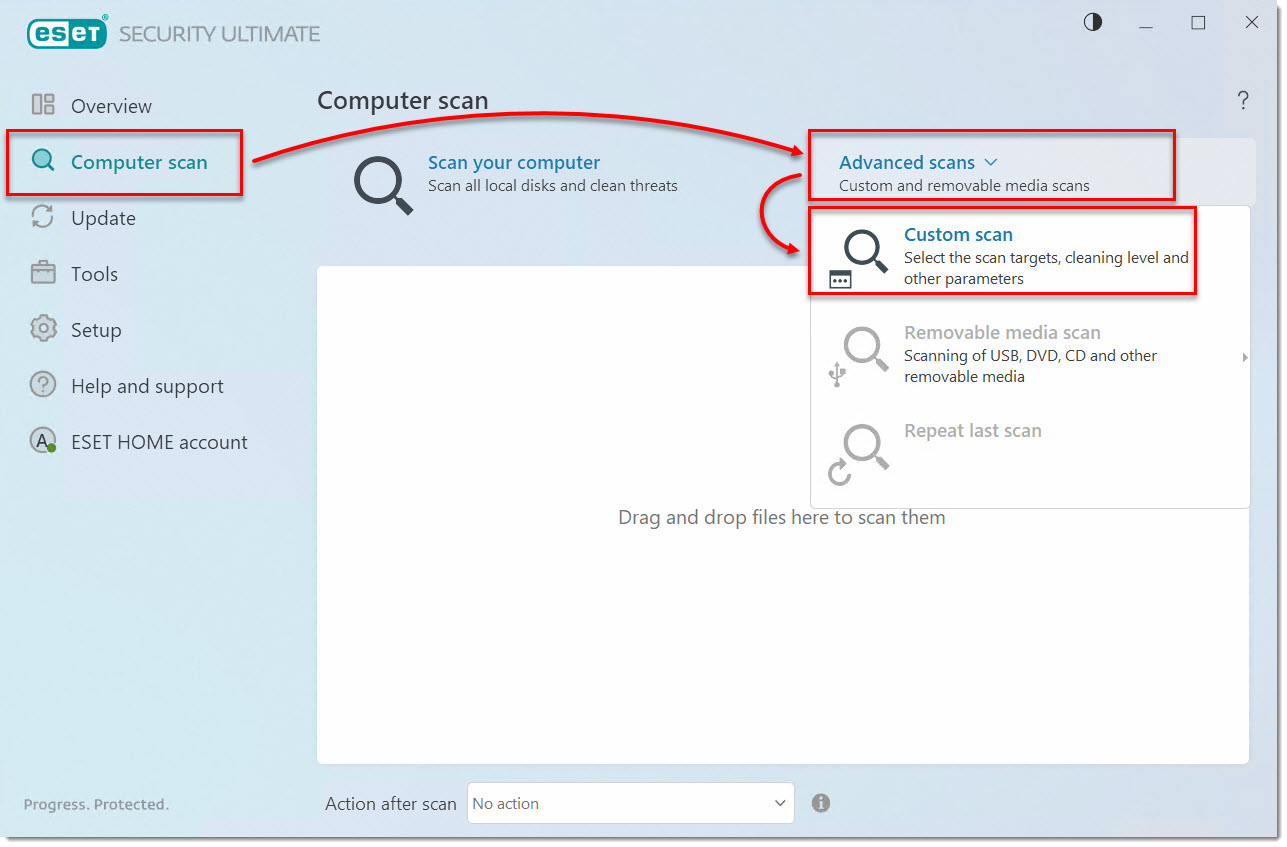Navigate to the Tools section
The height and width of the screenshot is (847, 1287).
pyautogui.click(x=94, y=274)
